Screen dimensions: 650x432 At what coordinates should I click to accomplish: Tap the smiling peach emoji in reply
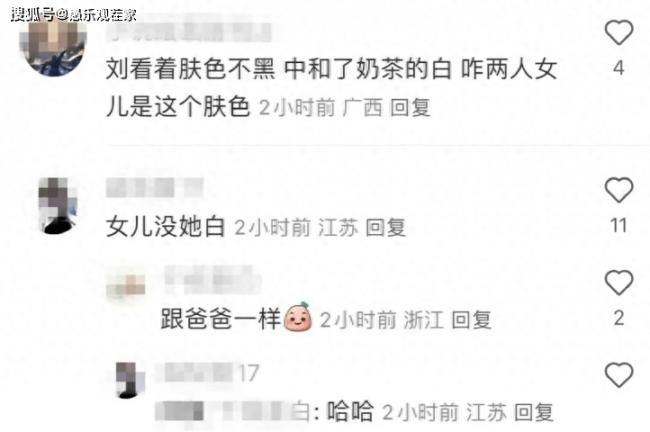coord(298,318)
